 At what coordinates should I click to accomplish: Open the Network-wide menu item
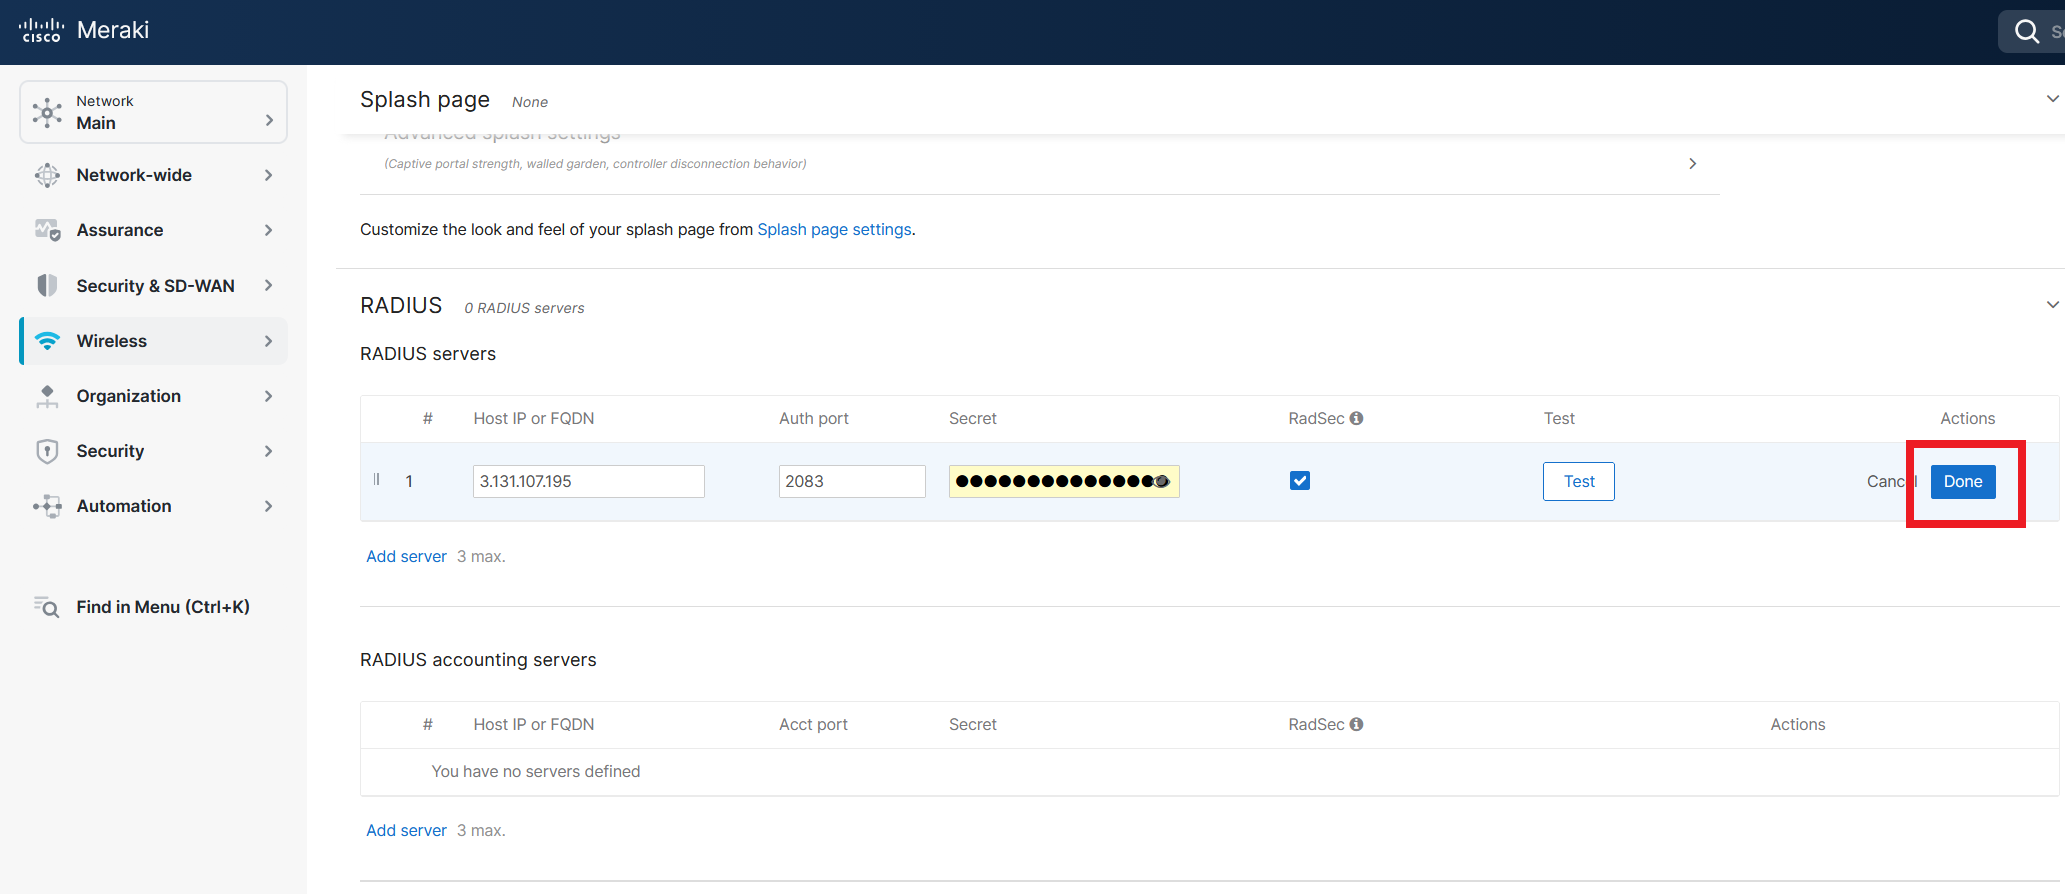click(x=154, y=175)
